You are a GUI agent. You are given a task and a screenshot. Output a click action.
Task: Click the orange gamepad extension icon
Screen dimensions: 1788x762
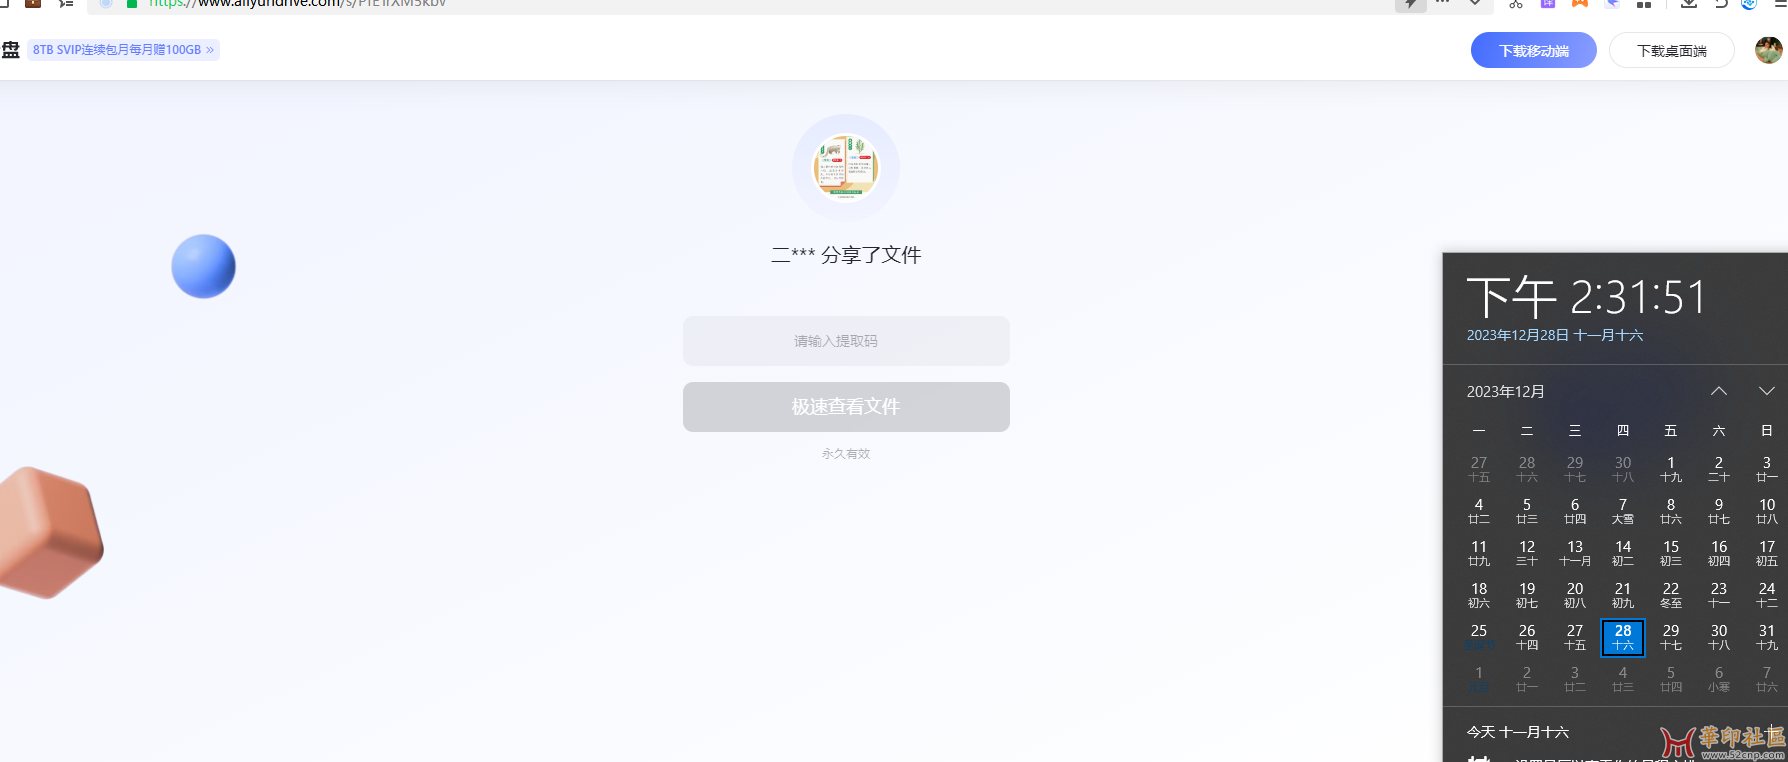tap(1580, 4)
